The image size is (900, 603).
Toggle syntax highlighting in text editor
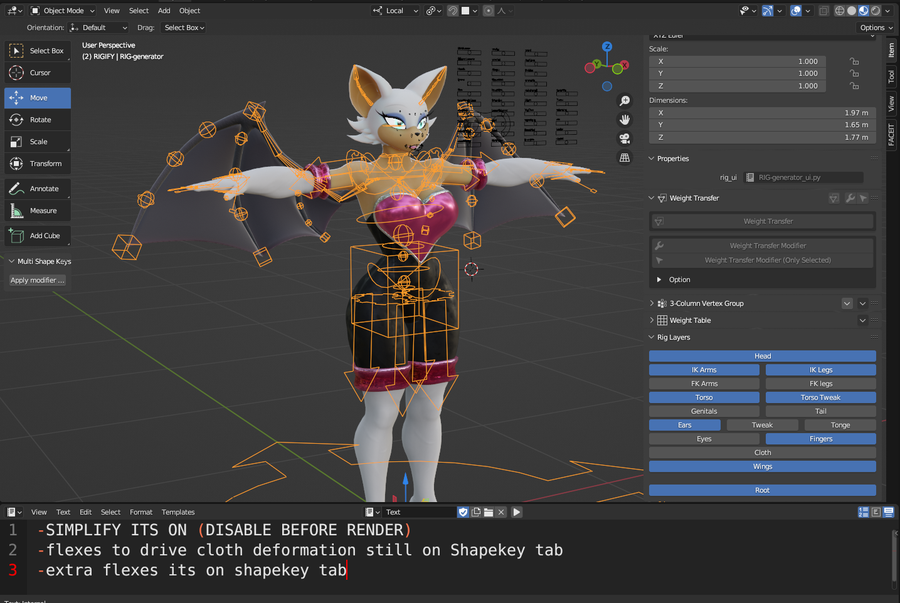click(889, 512)
